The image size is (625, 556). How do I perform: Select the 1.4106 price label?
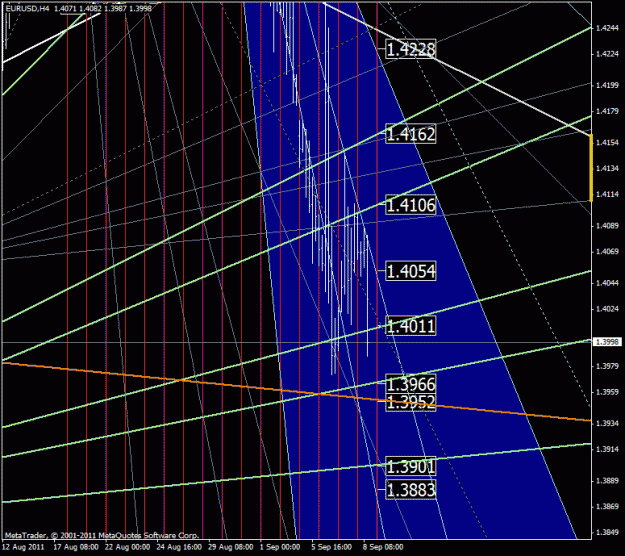411,205
